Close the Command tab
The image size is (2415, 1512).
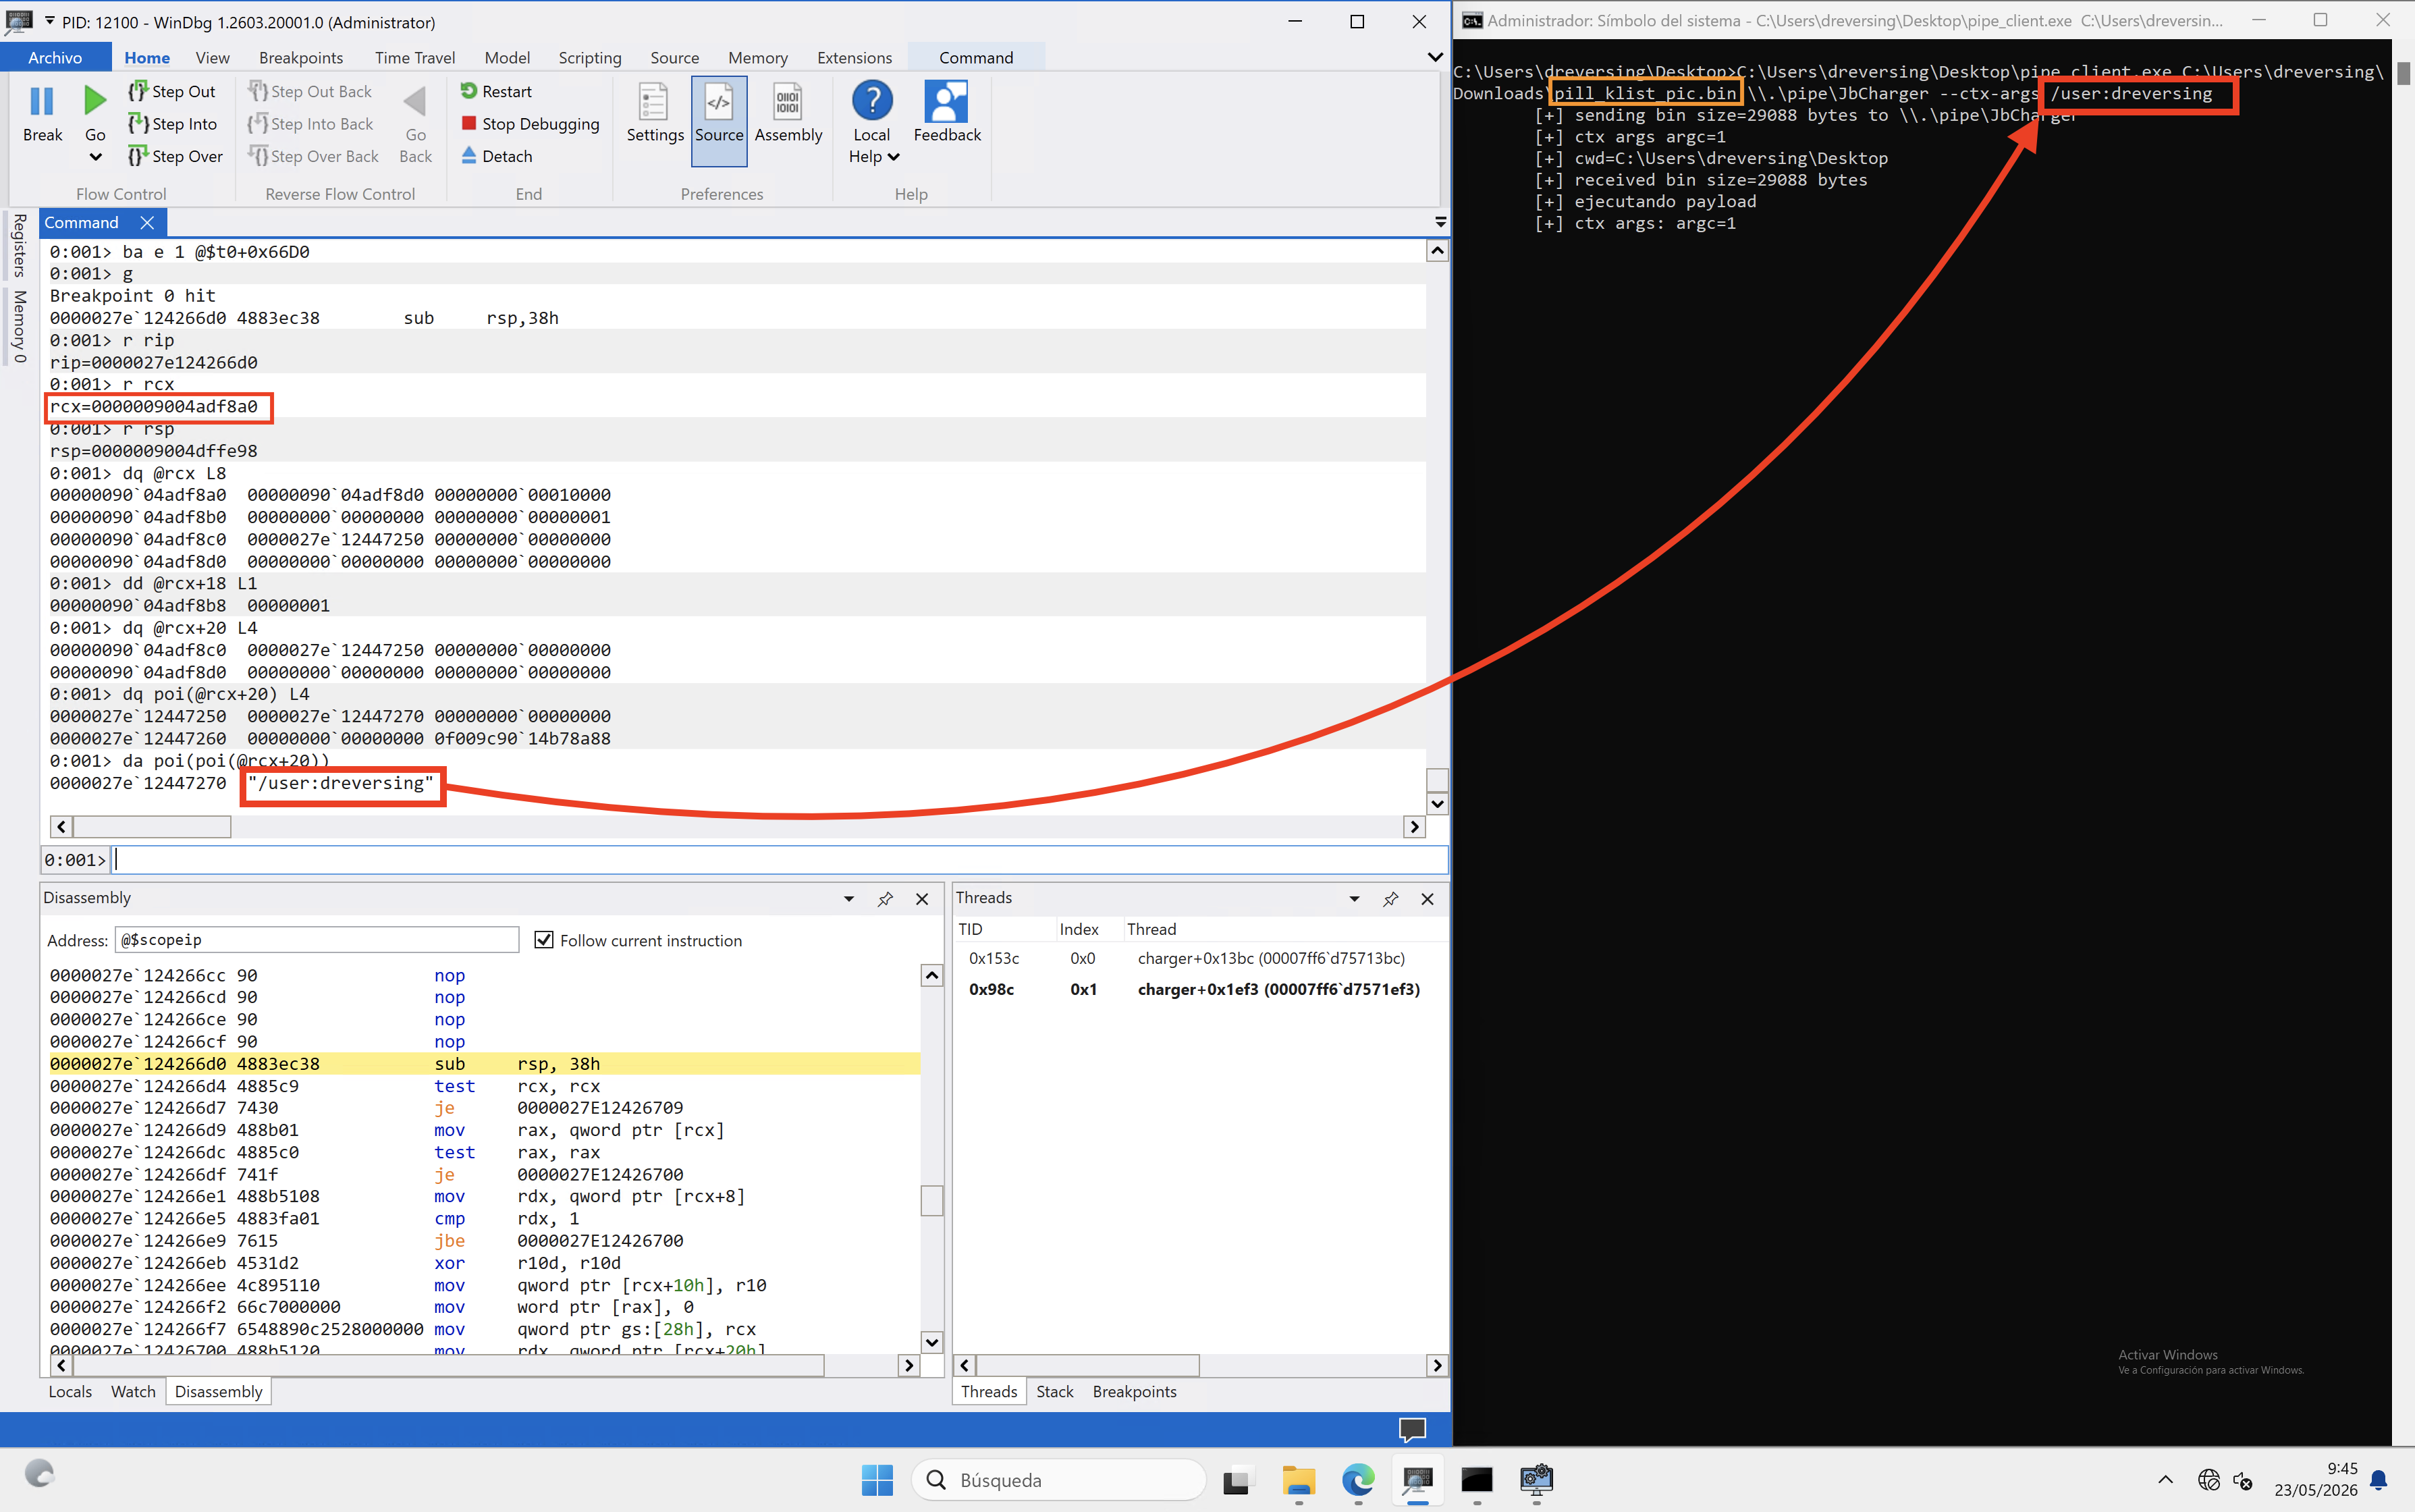point(147,222)
